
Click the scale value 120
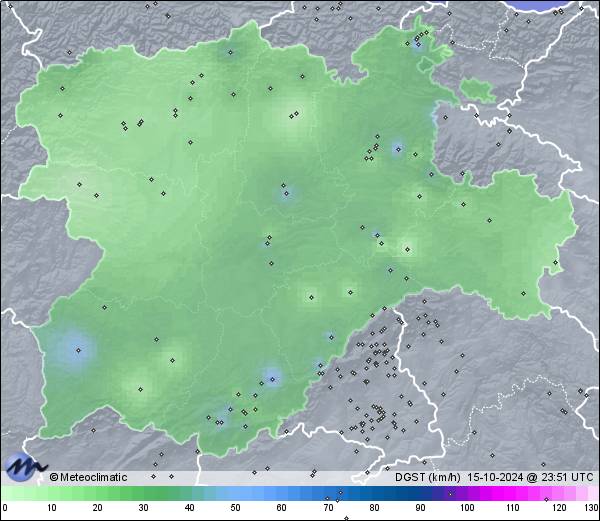559,508
